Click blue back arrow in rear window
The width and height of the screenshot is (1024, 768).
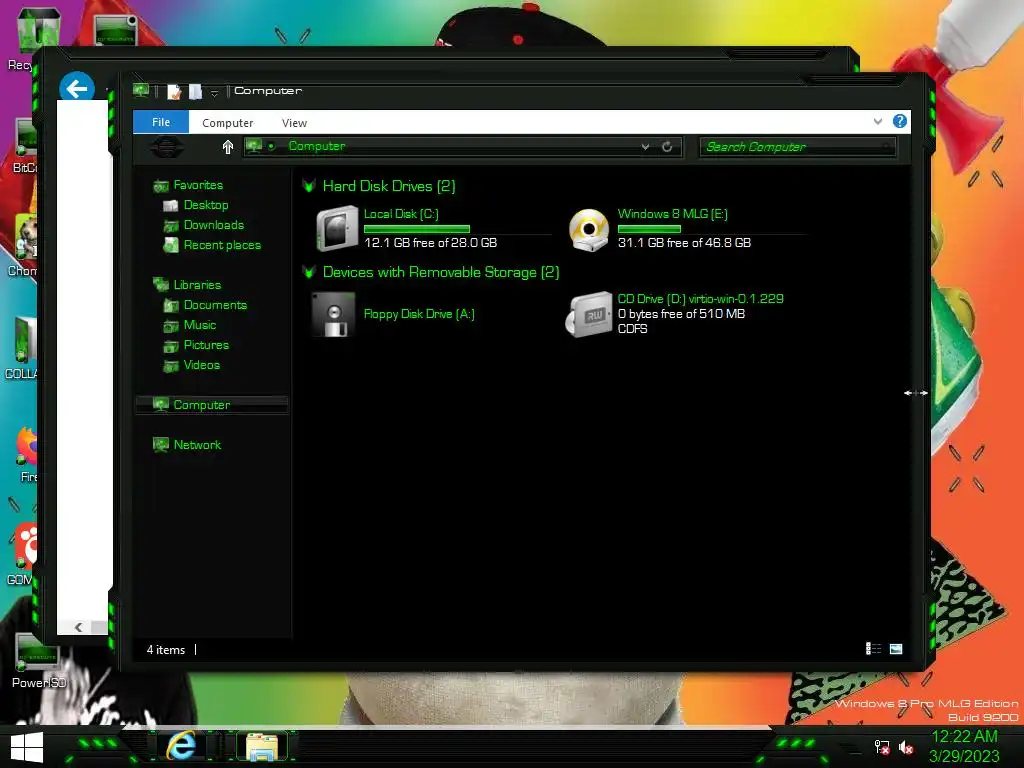pyautogui.click(x=76, y=88)
